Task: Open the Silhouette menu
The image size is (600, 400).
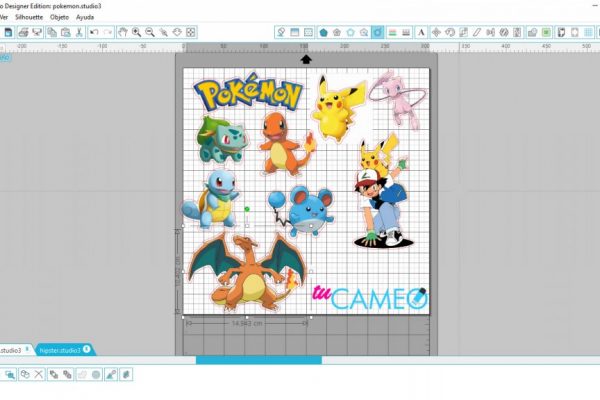Action: pyautogui.click(x=29, y=17)
